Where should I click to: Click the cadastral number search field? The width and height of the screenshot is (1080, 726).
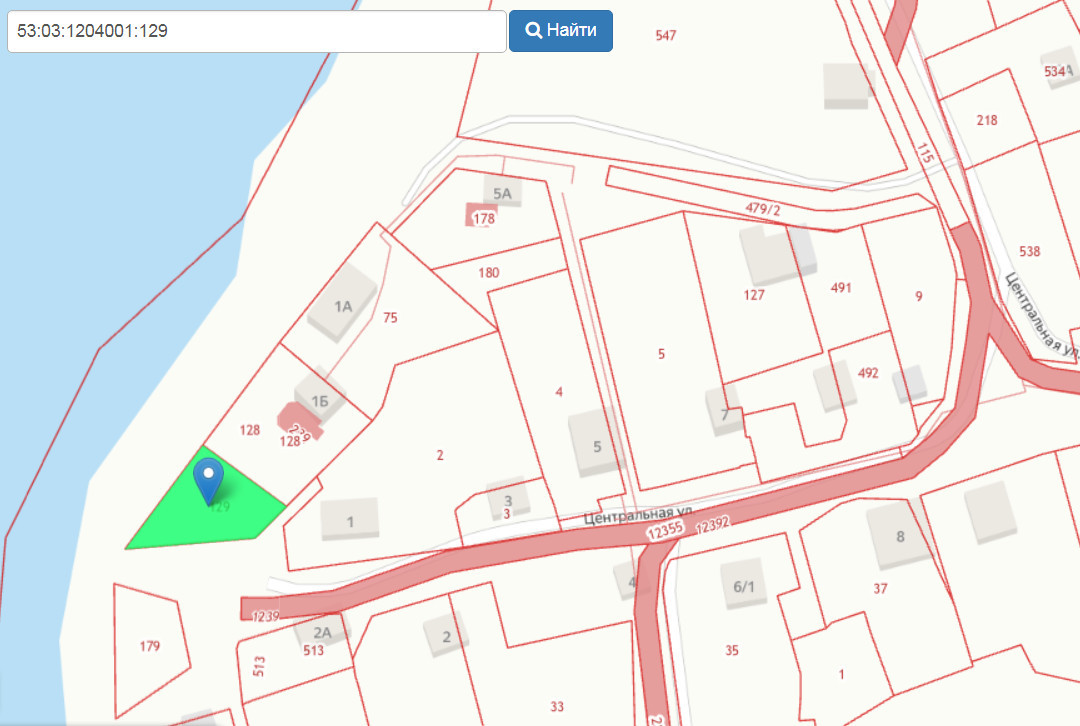pos(256,31)
